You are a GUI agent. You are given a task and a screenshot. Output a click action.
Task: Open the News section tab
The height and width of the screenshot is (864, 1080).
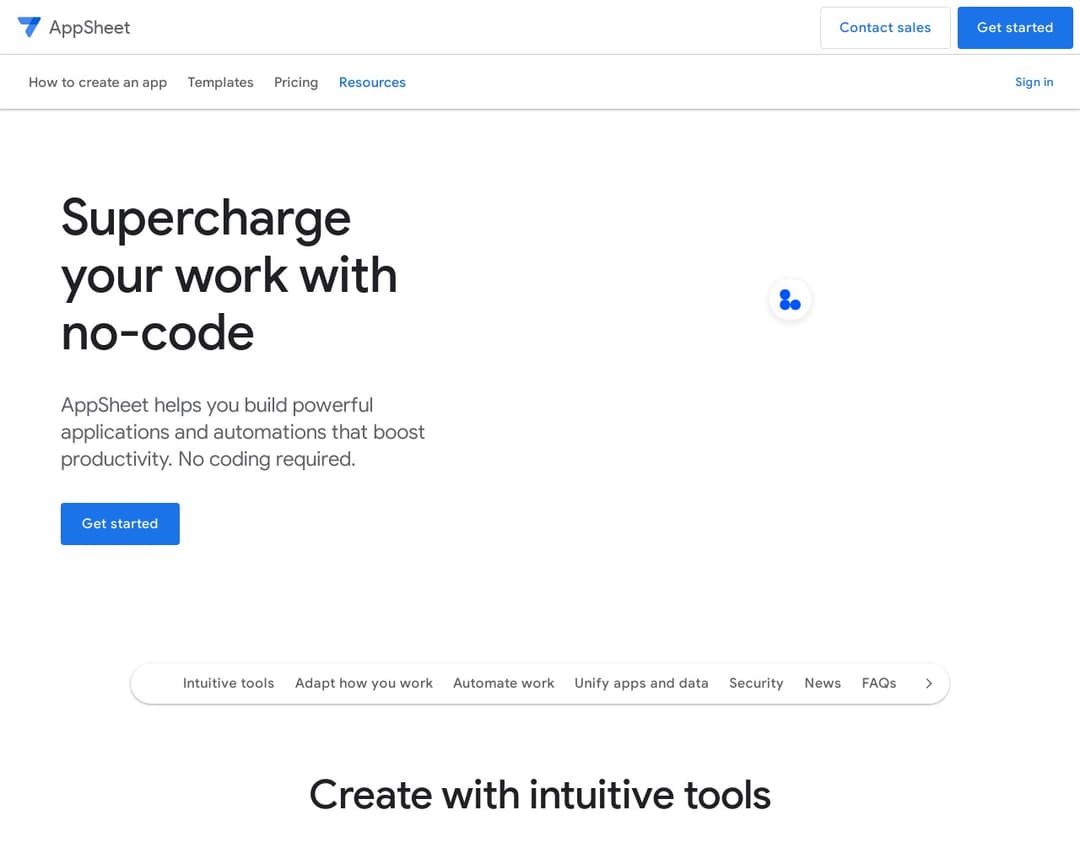click(822, 683)
